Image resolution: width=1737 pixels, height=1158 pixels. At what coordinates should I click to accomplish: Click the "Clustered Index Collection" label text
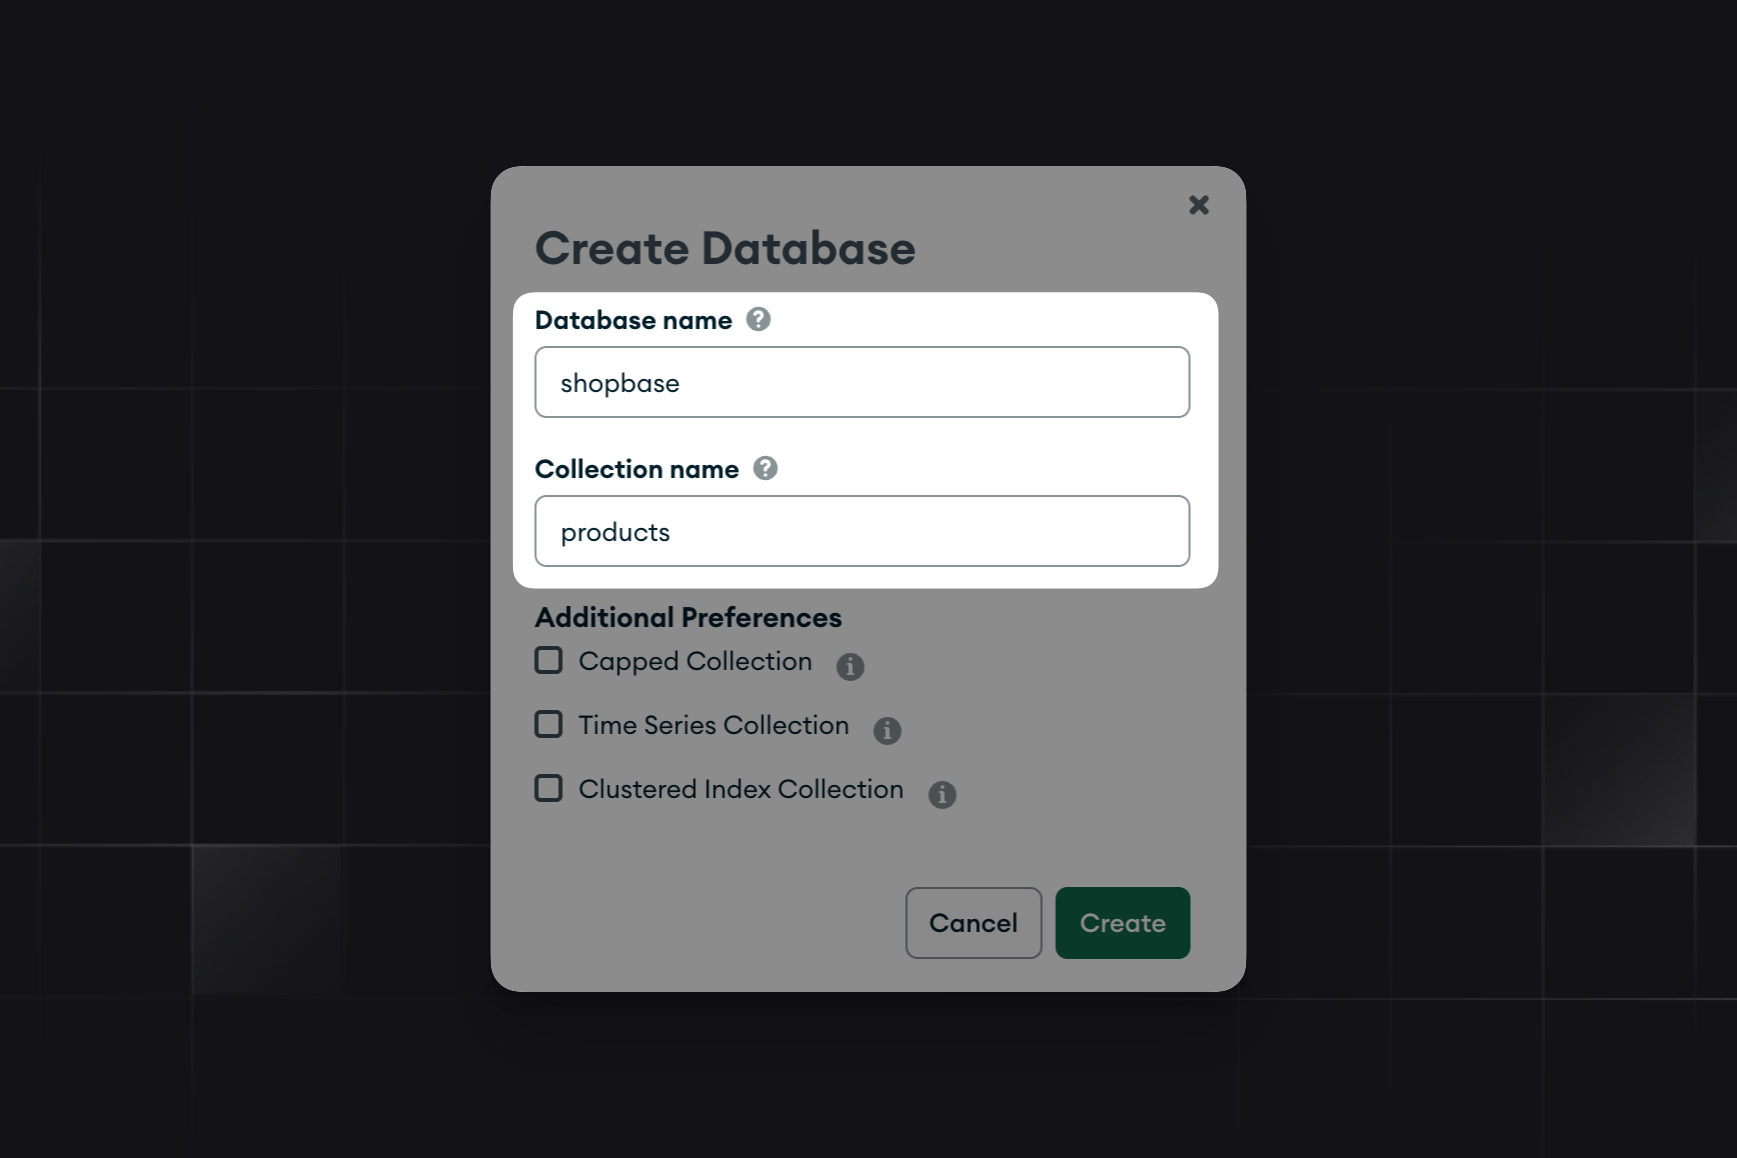pos(740,789)
